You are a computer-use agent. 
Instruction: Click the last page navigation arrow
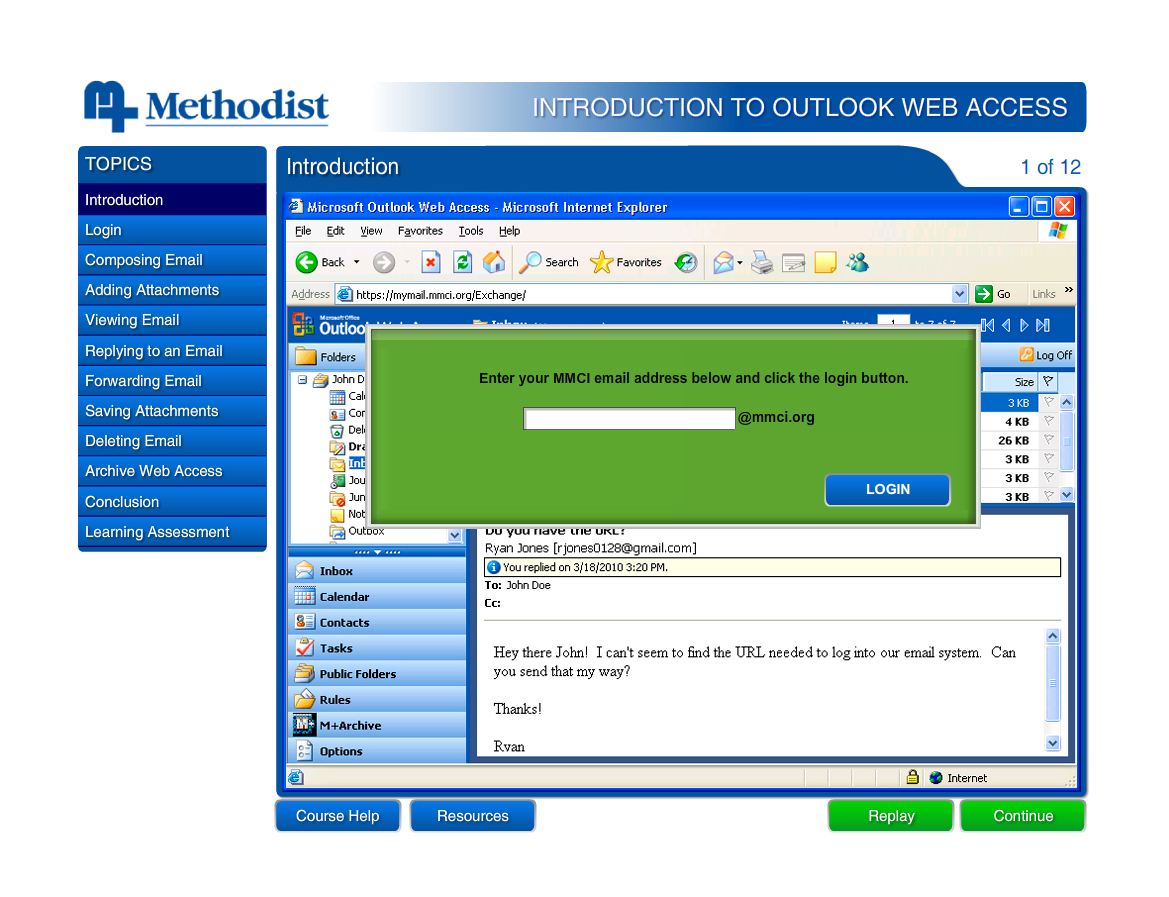(1043, 325)
